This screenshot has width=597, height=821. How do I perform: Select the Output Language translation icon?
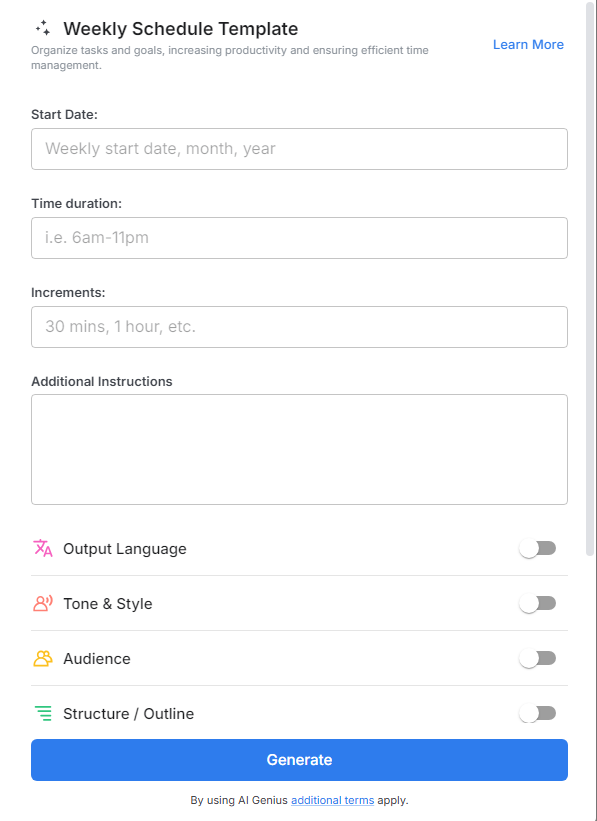[x=42, y=548]
